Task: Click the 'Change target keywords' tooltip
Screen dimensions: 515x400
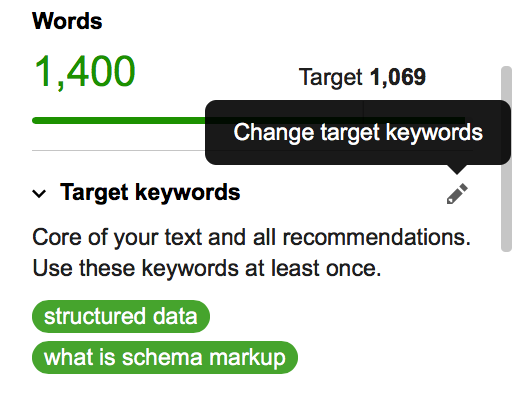Action: click(x=358, y=132)
